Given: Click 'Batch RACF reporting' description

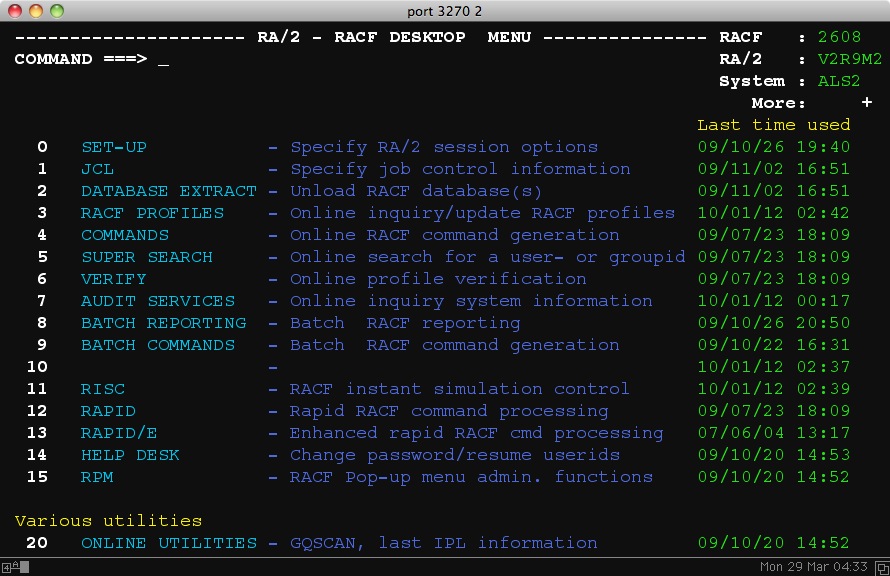Looking at the screenshot, I should tap(405, 323).
